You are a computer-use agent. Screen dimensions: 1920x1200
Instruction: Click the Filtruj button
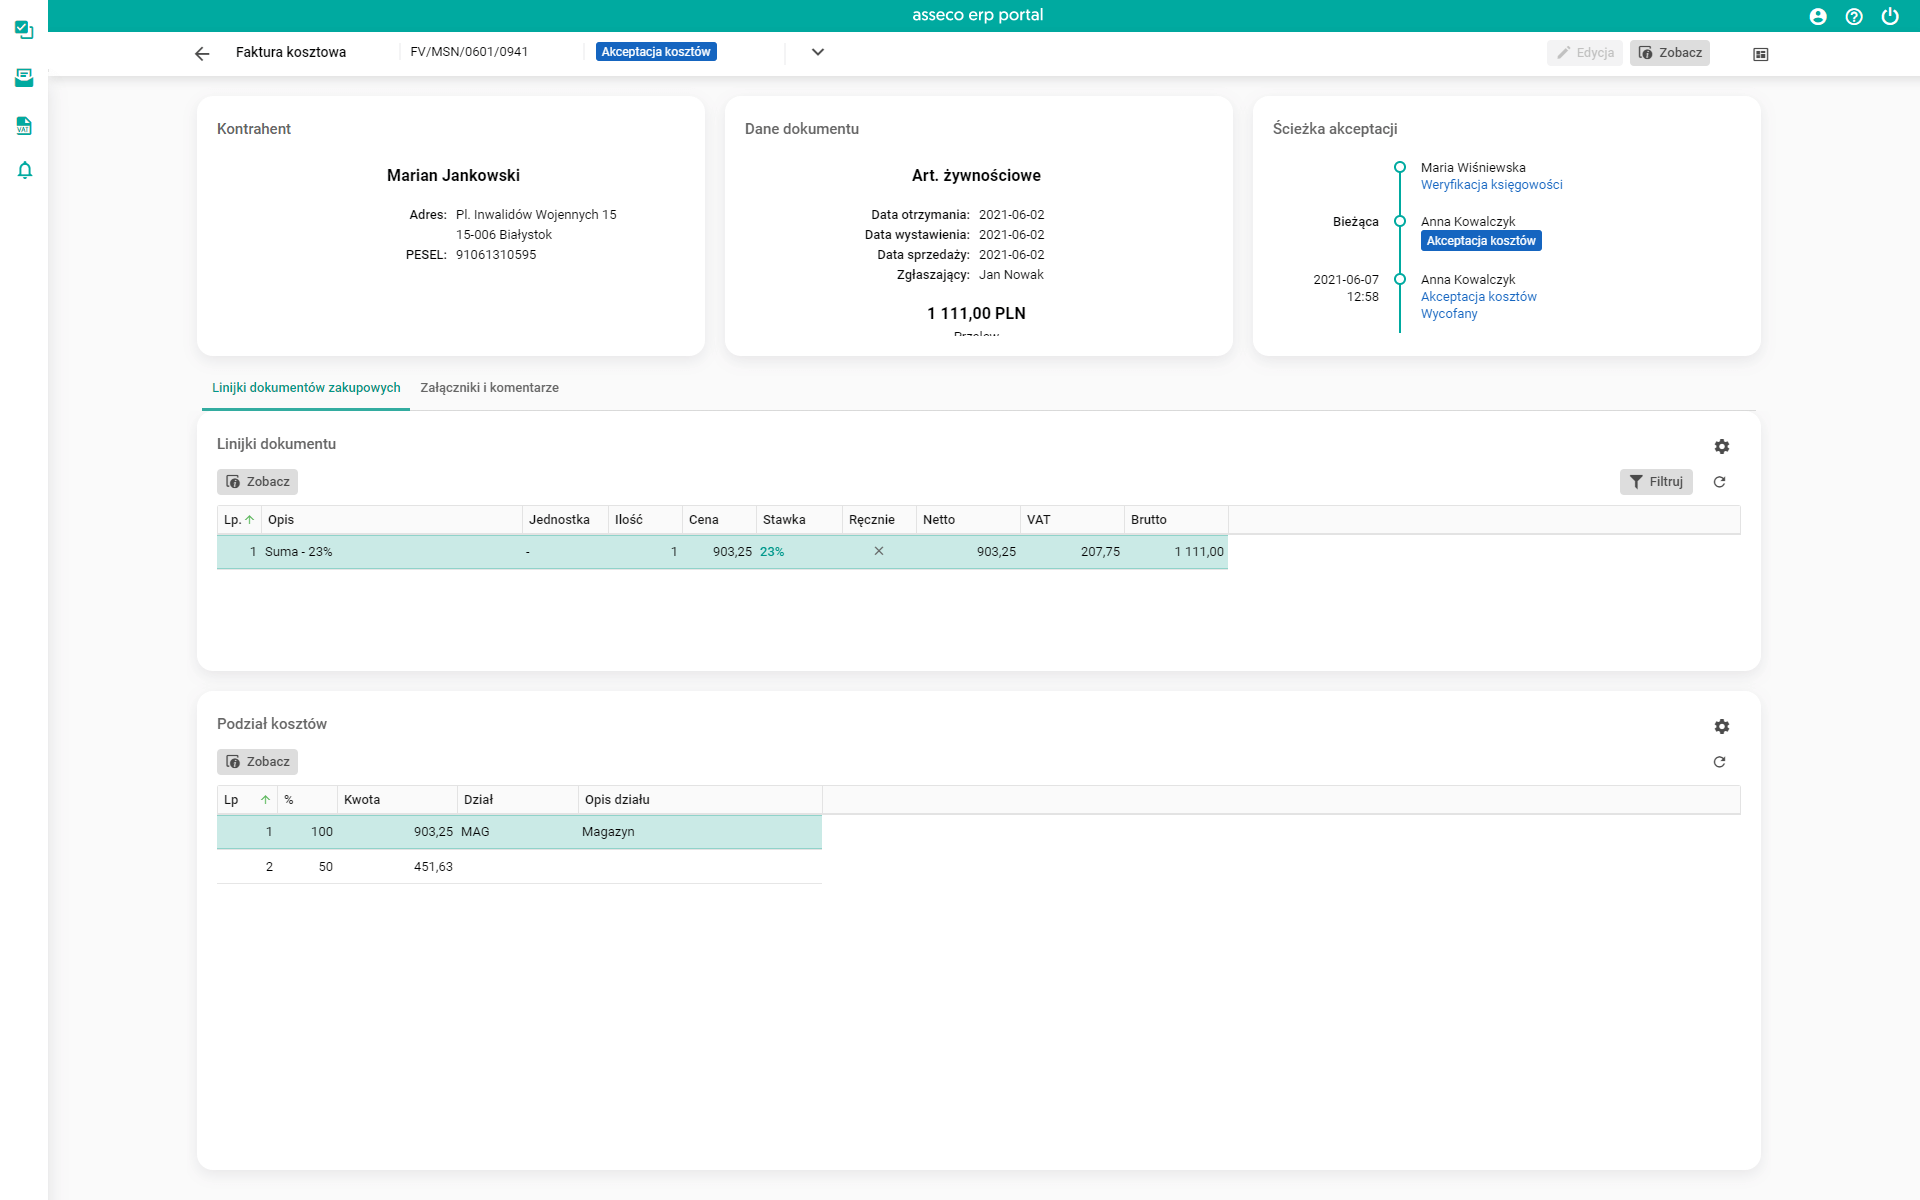click(x=1655, y=482)
